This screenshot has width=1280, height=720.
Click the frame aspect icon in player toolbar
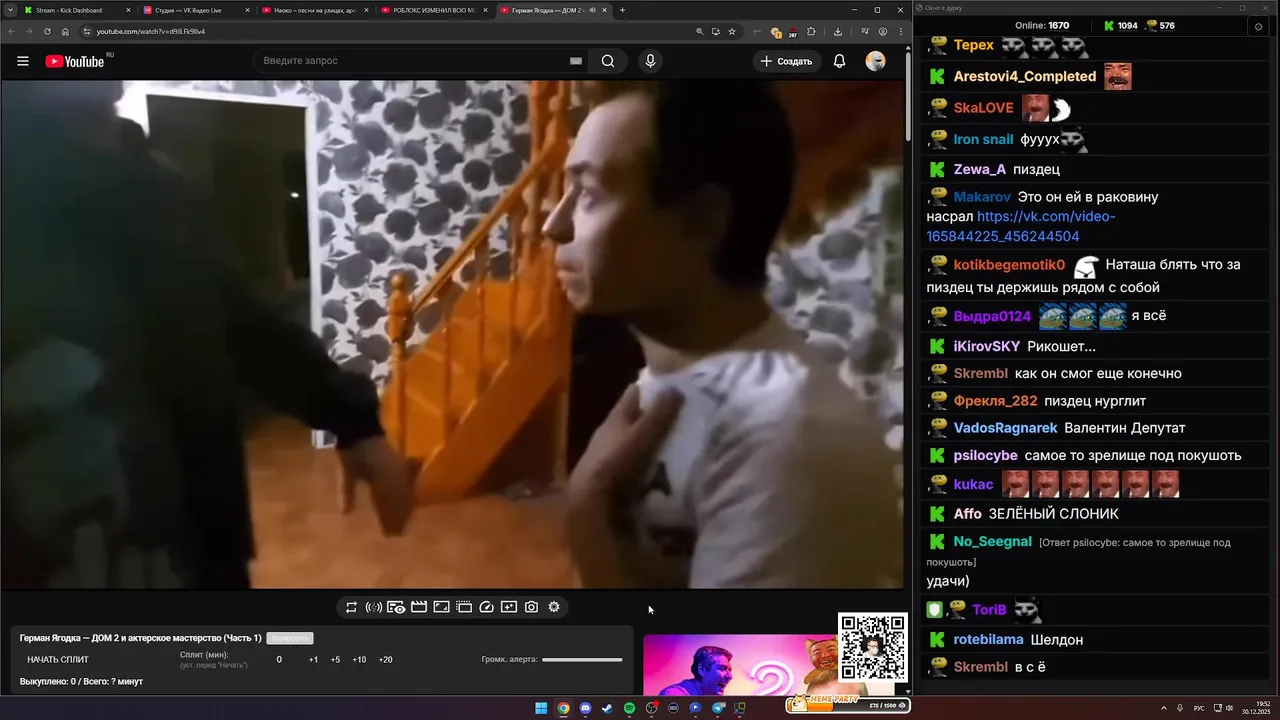click(441, 607)
